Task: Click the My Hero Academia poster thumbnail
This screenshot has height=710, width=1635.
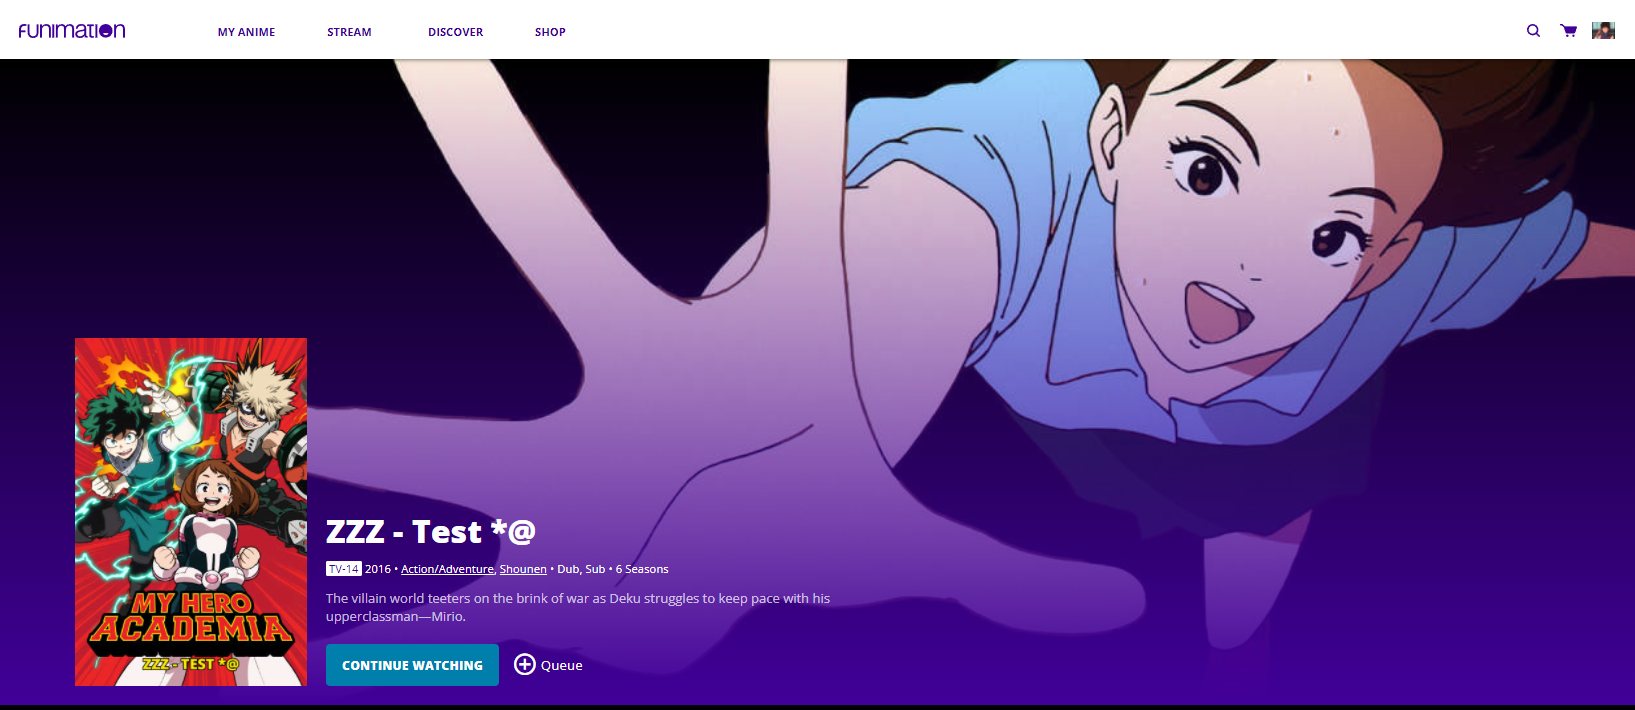Action: [x=191, y=511]
